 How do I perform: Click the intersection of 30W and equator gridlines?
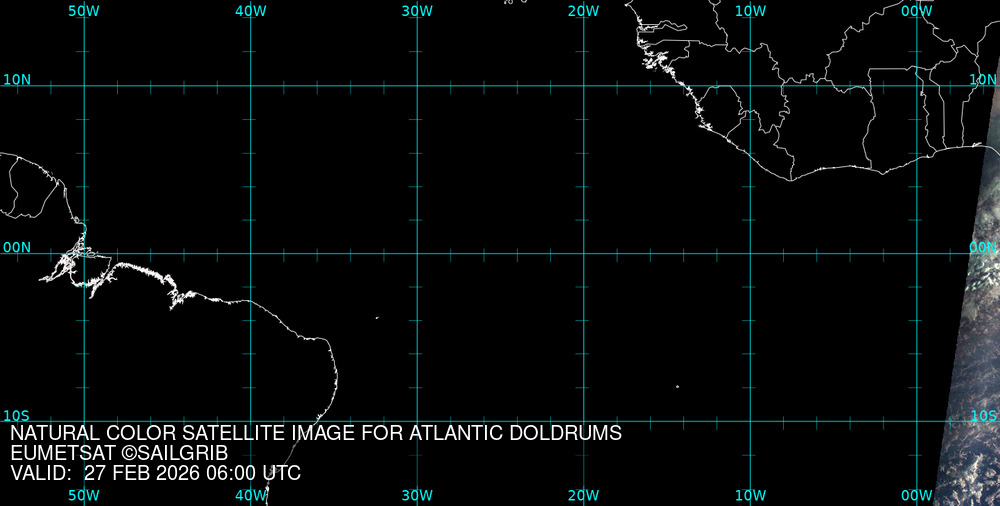(x=417, y=253)
